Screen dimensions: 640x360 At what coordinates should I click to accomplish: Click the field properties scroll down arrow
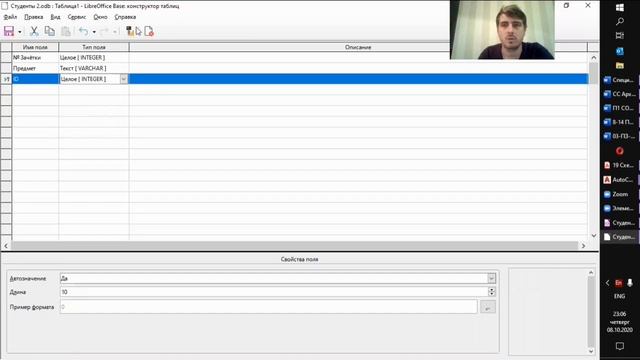coord(591,351)
